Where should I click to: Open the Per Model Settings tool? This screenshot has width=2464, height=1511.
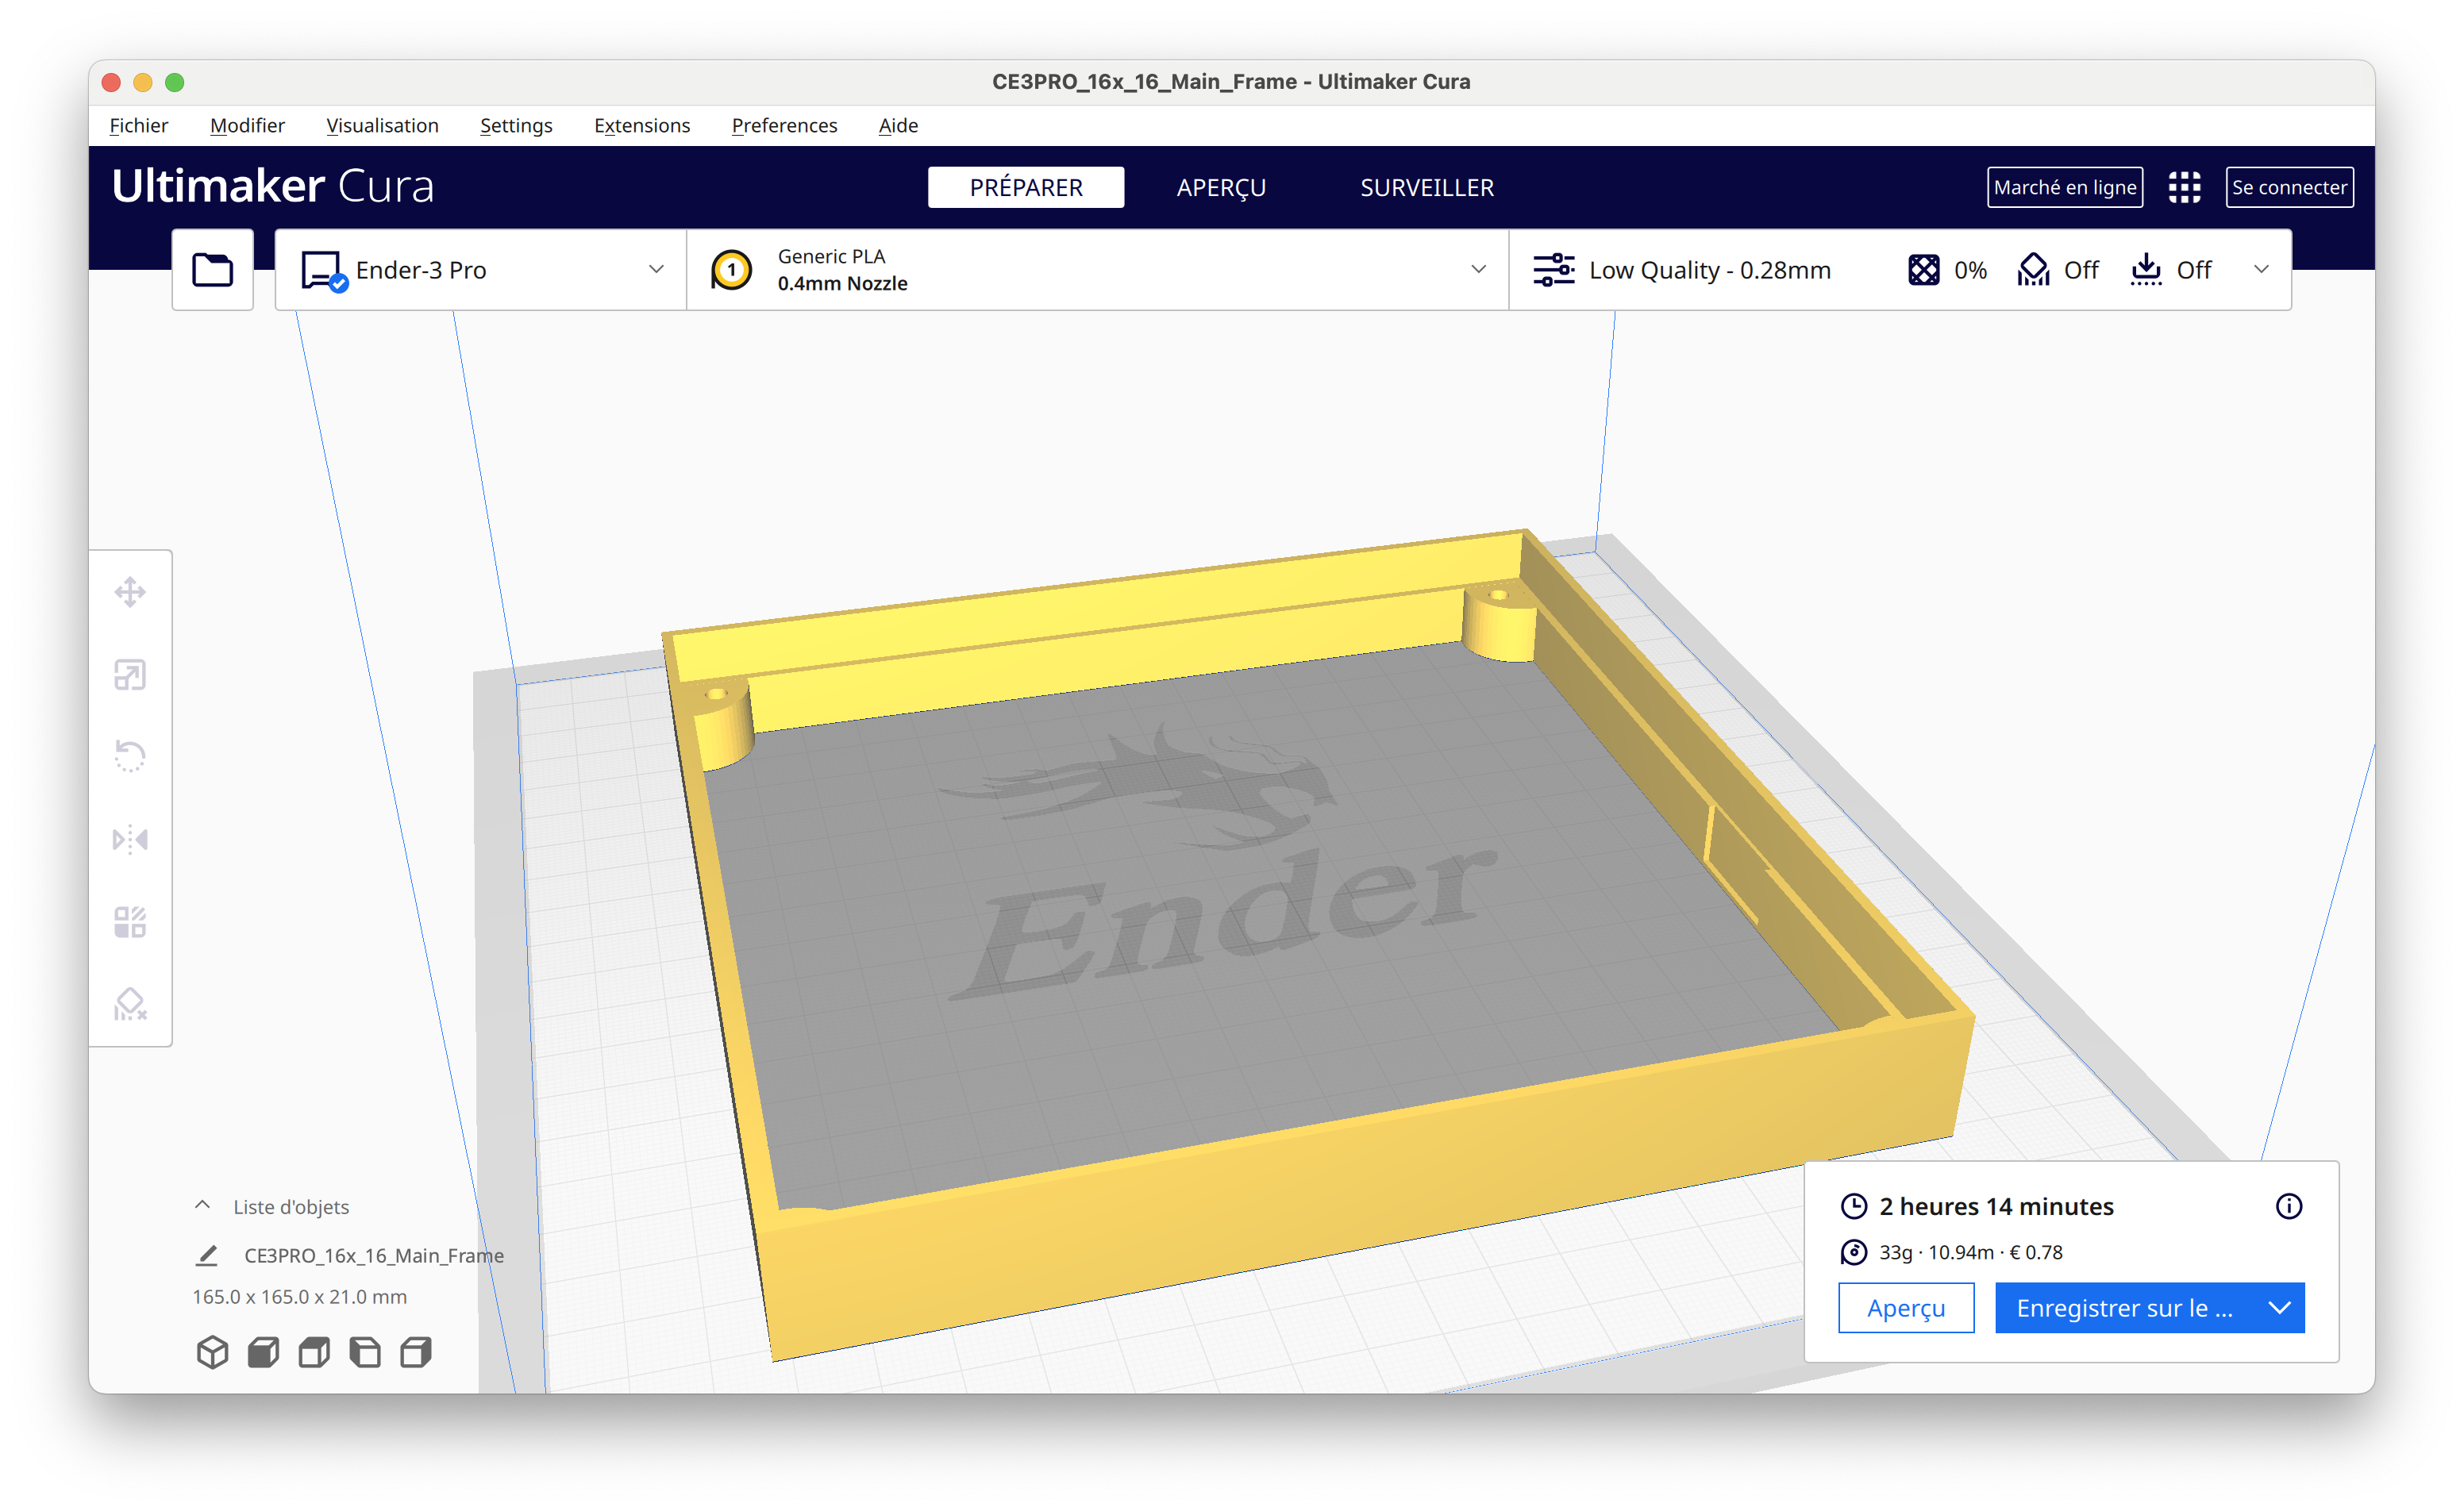click(130, 922)
